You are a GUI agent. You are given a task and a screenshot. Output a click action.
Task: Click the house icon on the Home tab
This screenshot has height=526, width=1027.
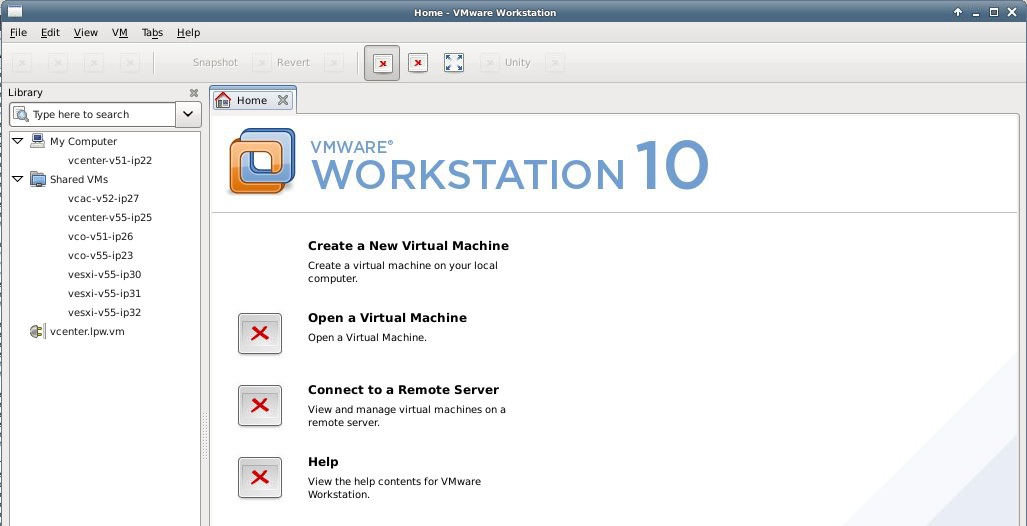[x=223, y=100]
